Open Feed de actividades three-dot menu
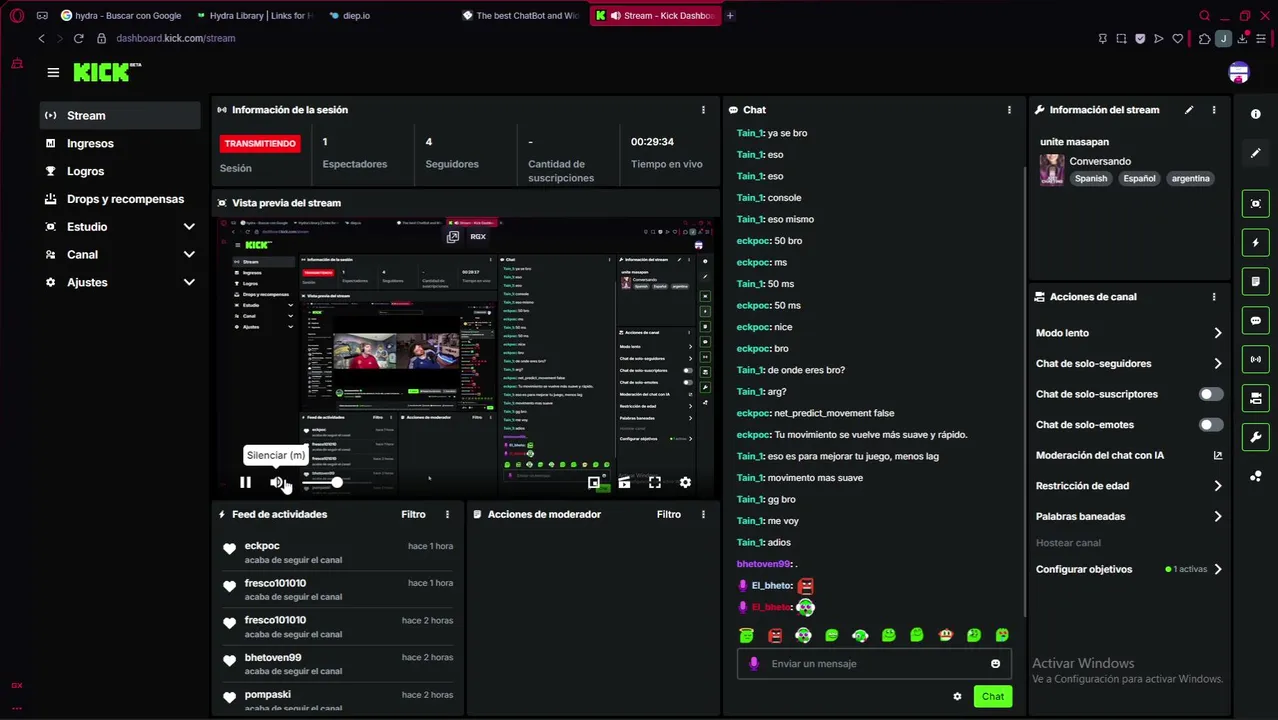 pyautogui.click(x=447, y=514)
